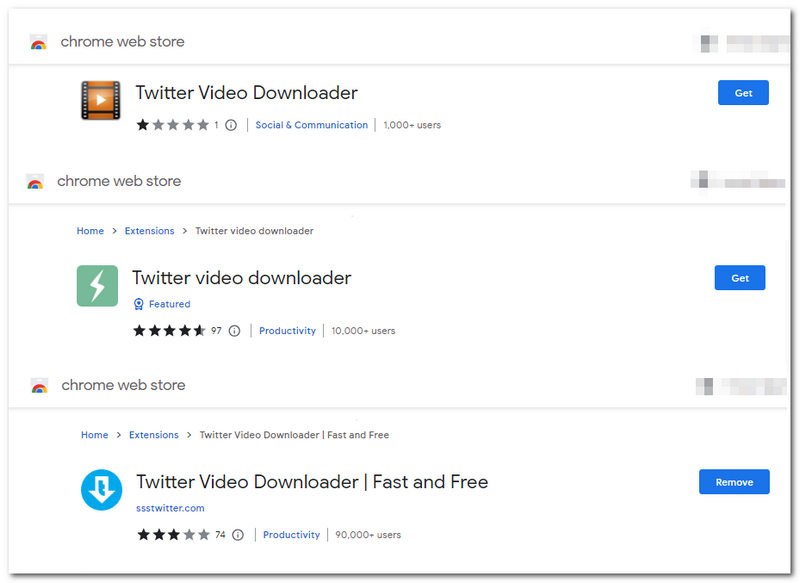Open Productivity category for the 10,000+ users extension
800x583 pixels.
point(287,331)
